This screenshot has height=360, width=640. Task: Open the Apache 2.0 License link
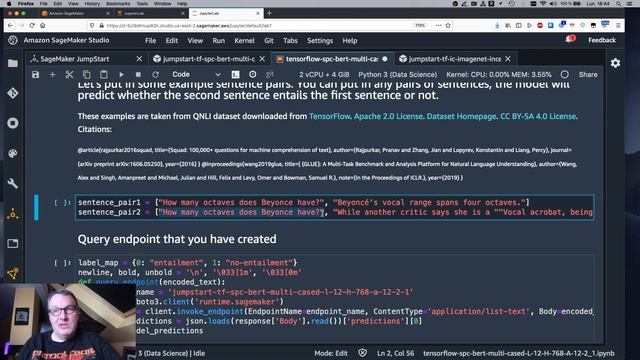click(x=388, y=116)
